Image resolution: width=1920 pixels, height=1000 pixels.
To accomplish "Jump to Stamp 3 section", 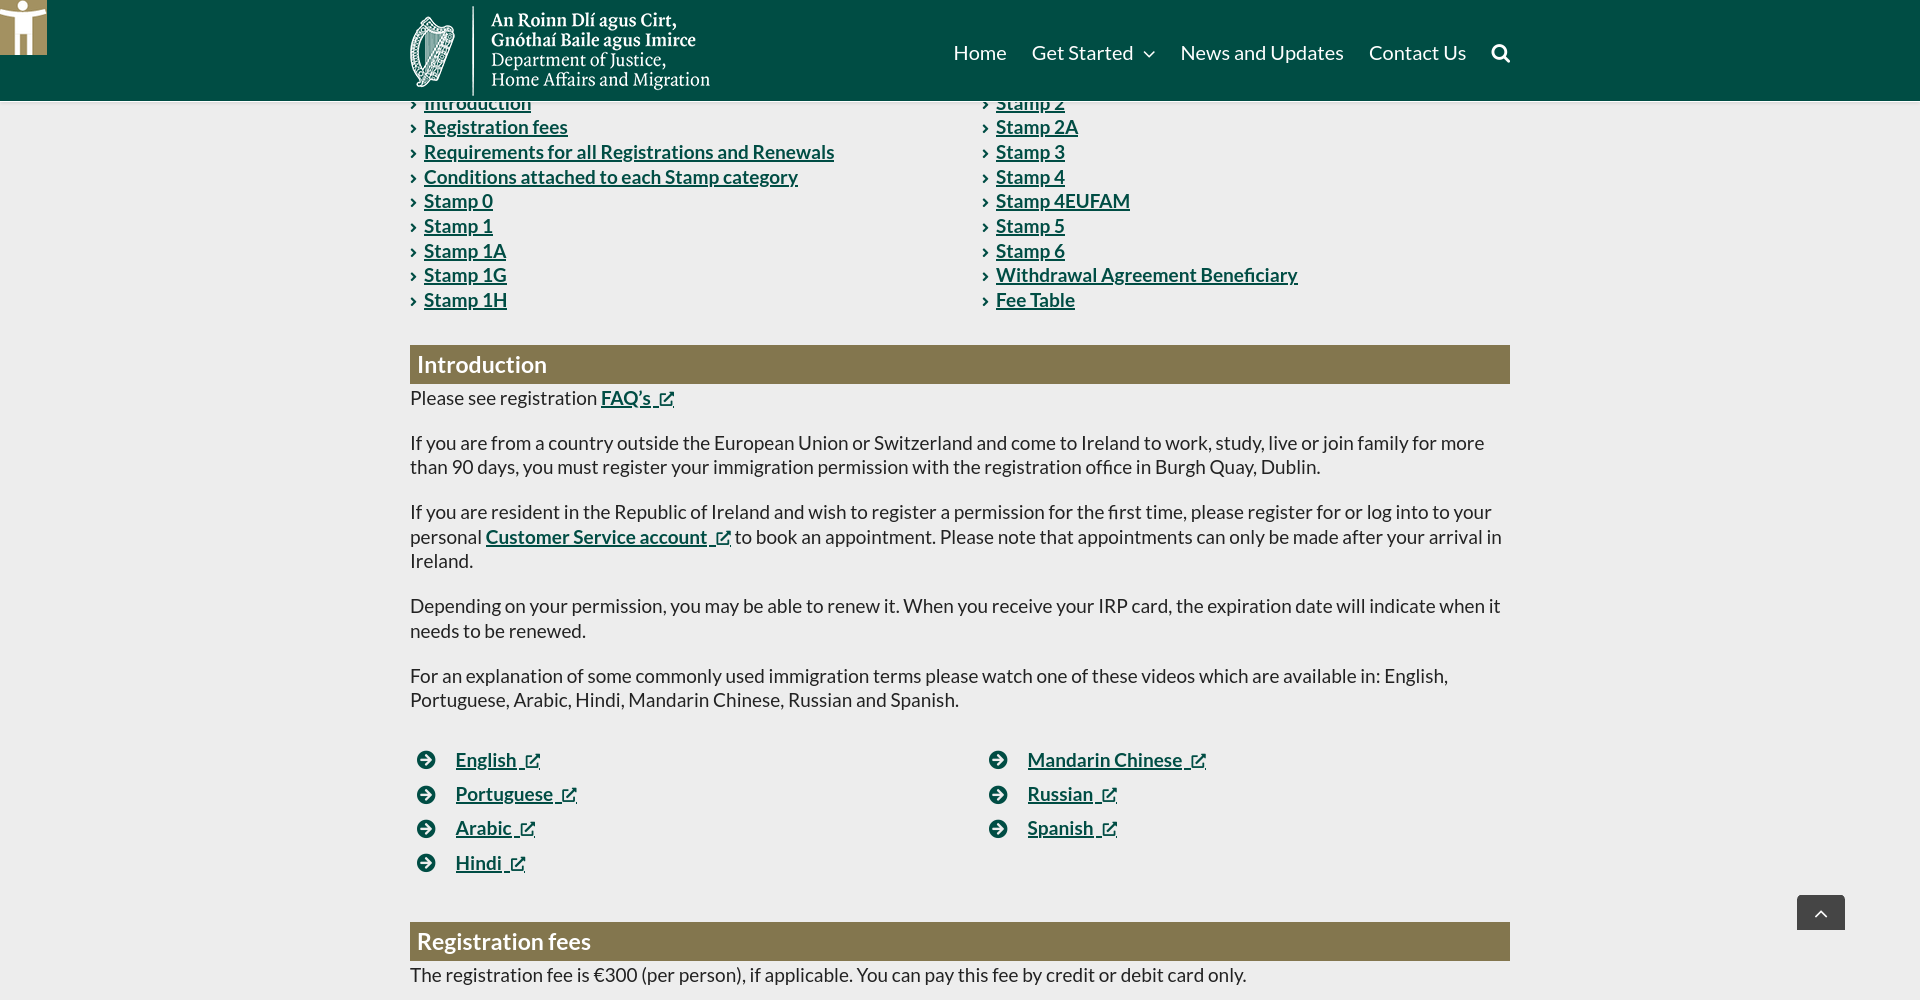I will point(1030,152).
